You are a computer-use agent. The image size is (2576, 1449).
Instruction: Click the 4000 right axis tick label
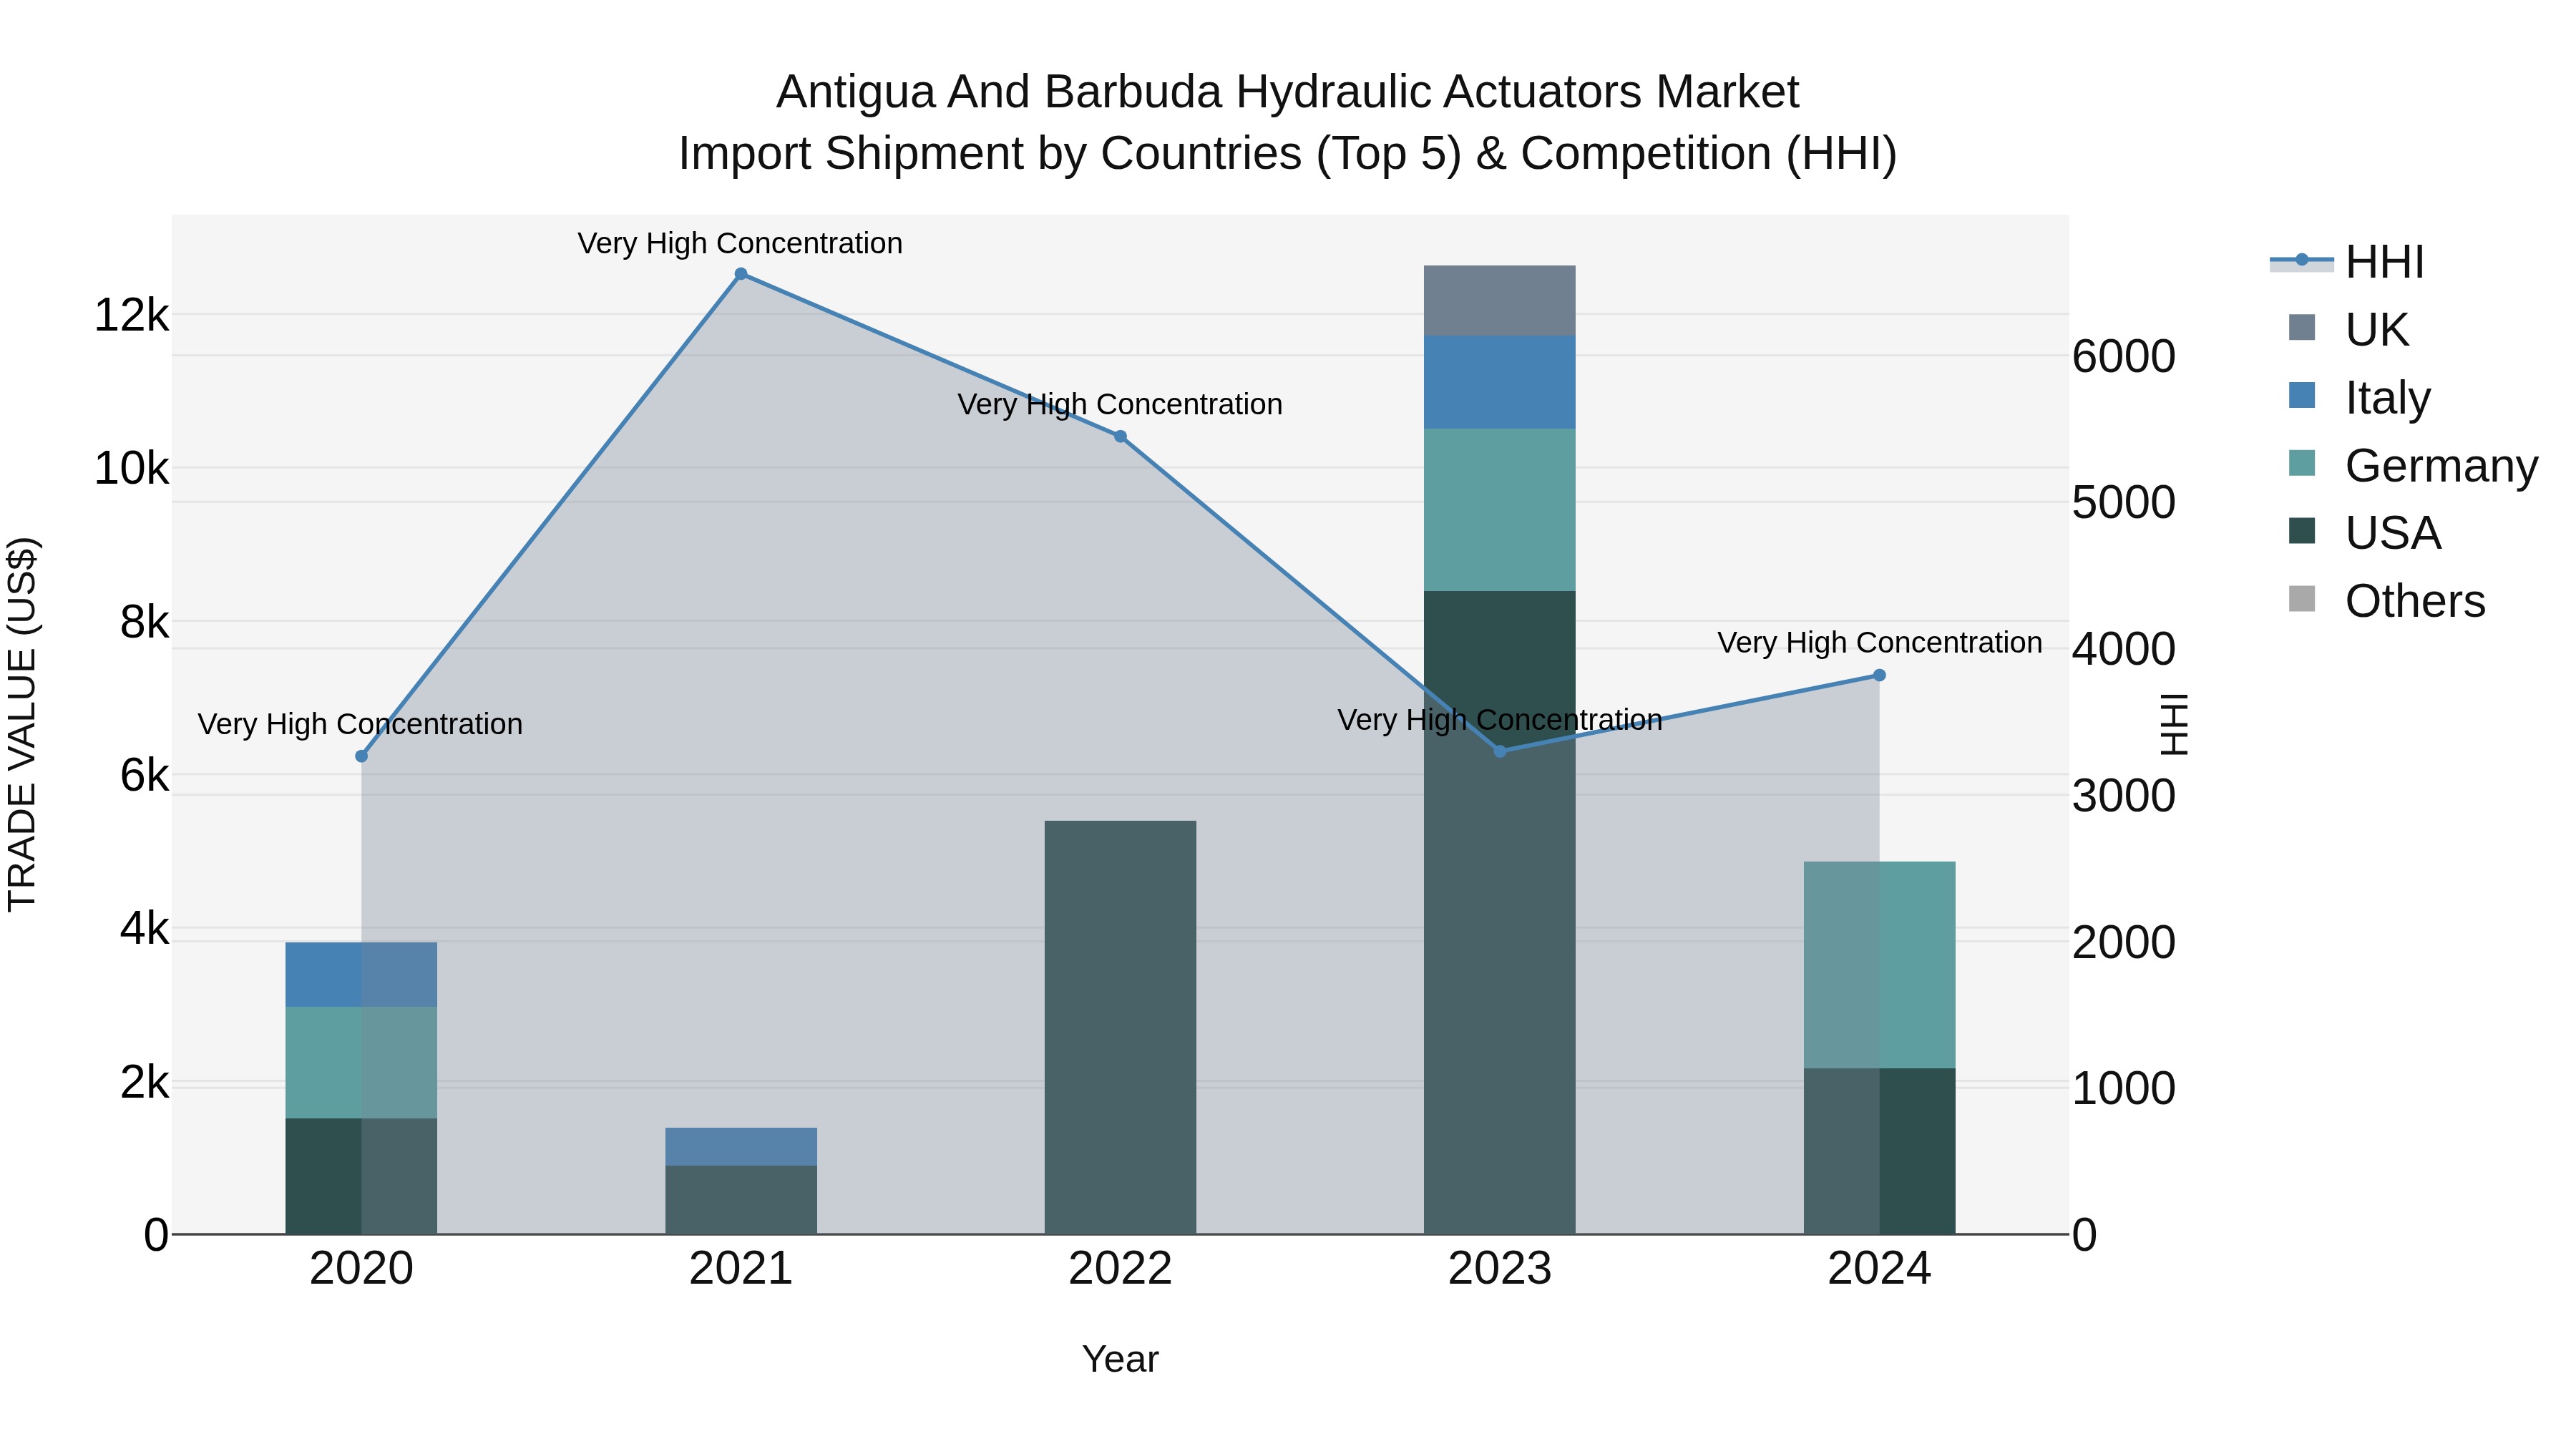tap(2124, 650)
